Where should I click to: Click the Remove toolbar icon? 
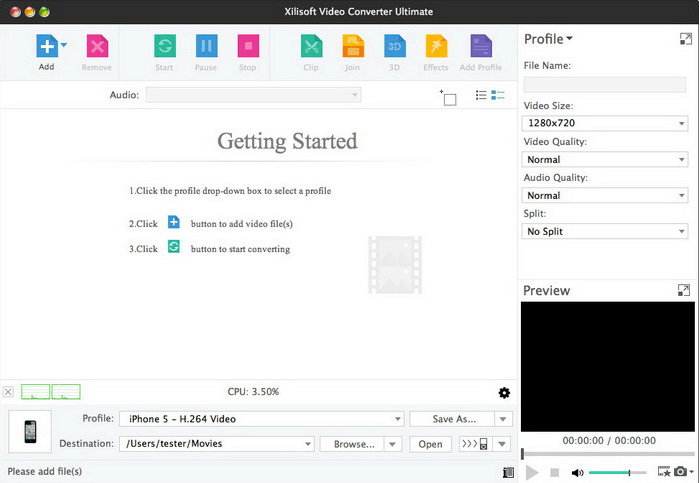97,46
